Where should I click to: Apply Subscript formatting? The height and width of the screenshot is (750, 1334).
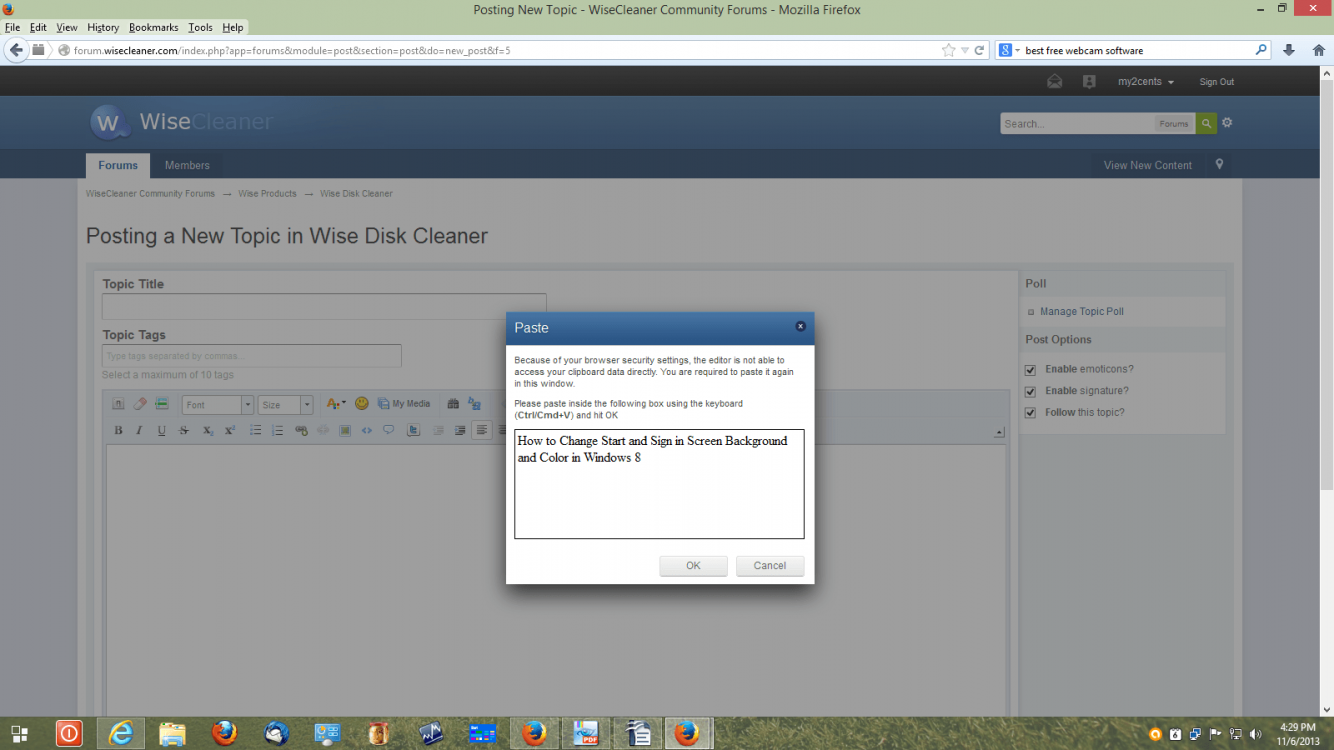pos(208,430)
